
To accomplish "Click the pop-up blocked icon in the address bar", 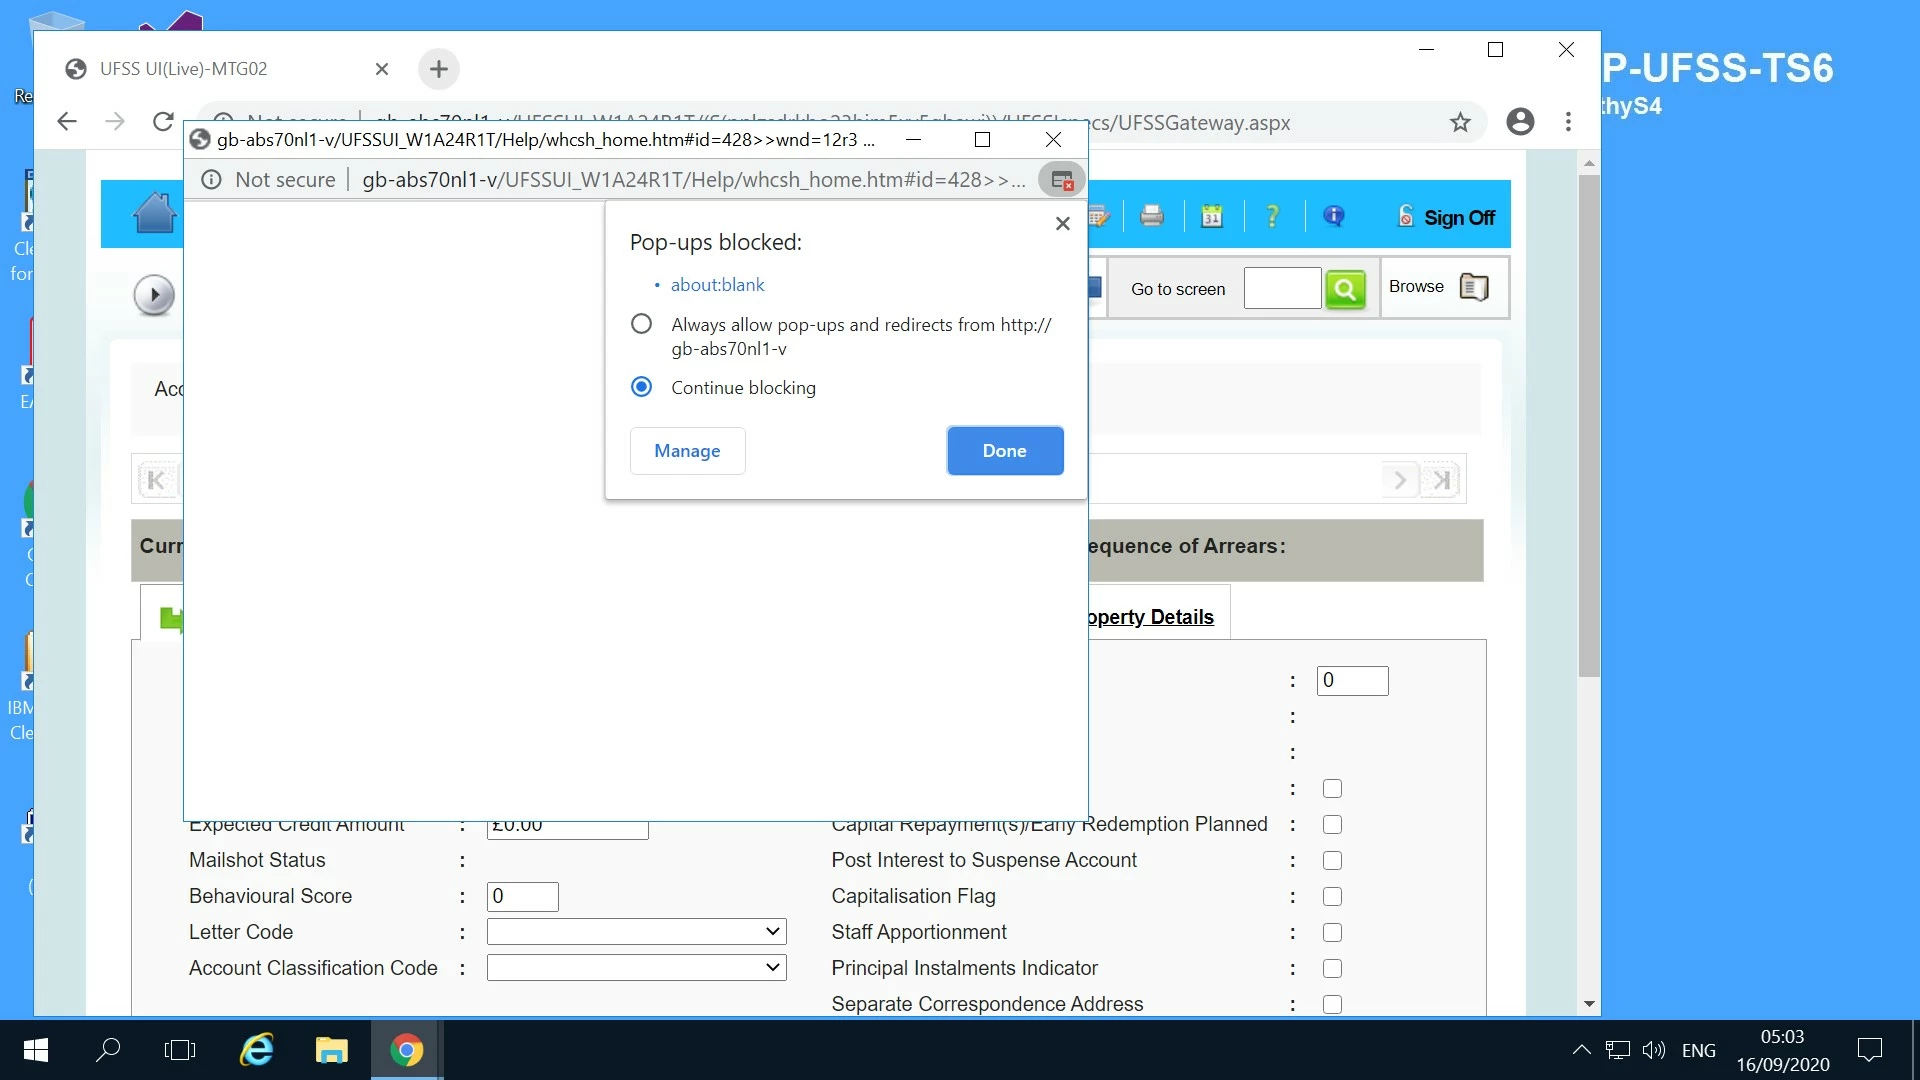I will point(1062,180).
